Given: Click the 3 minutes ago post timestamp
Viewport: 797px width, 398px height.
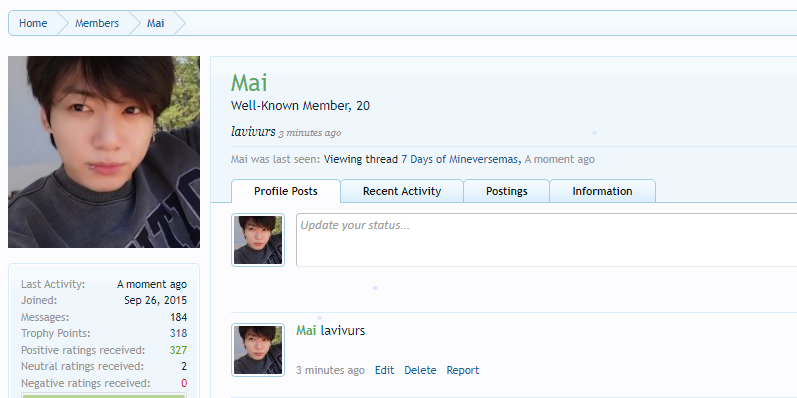Looking at the screenshot, I should click(x=330, y=371).
